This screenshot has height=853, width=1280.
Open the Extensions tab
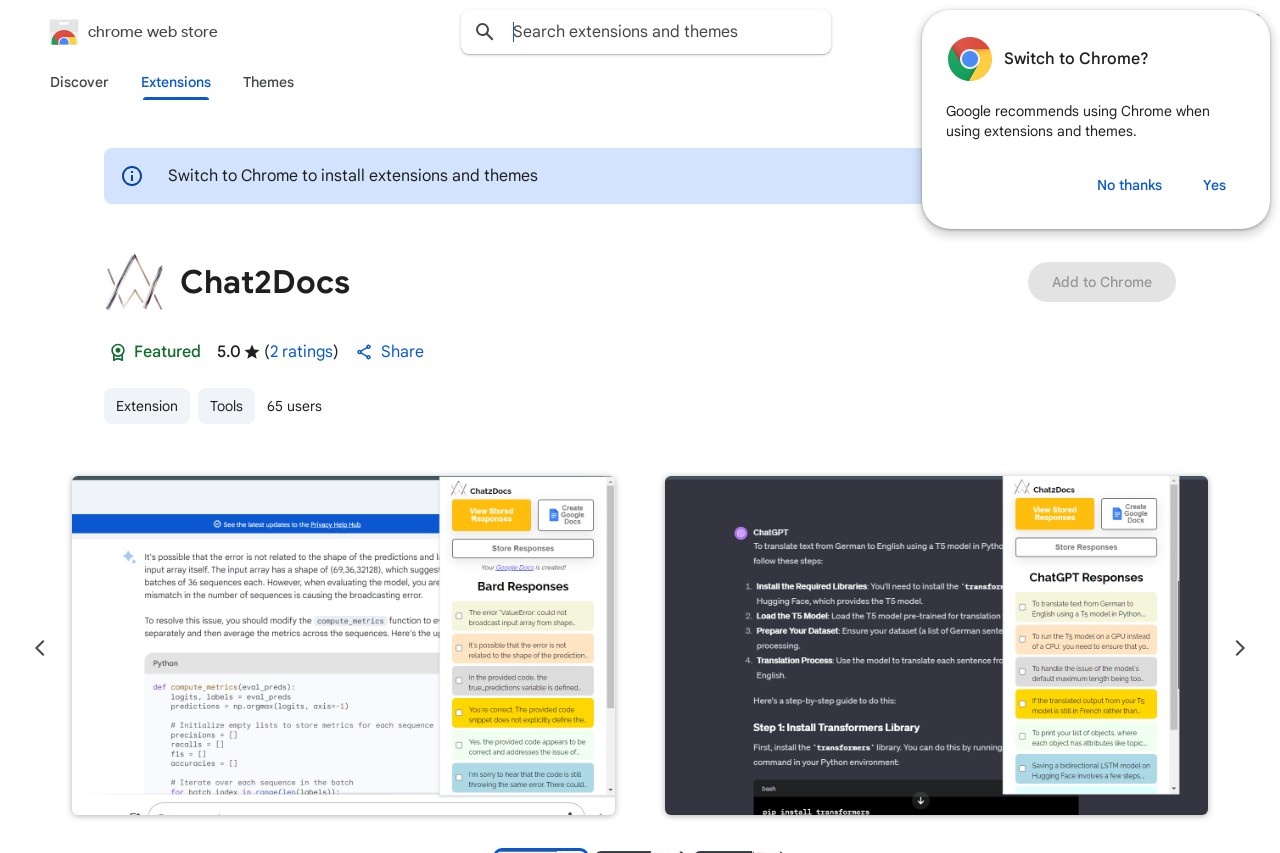176,82
